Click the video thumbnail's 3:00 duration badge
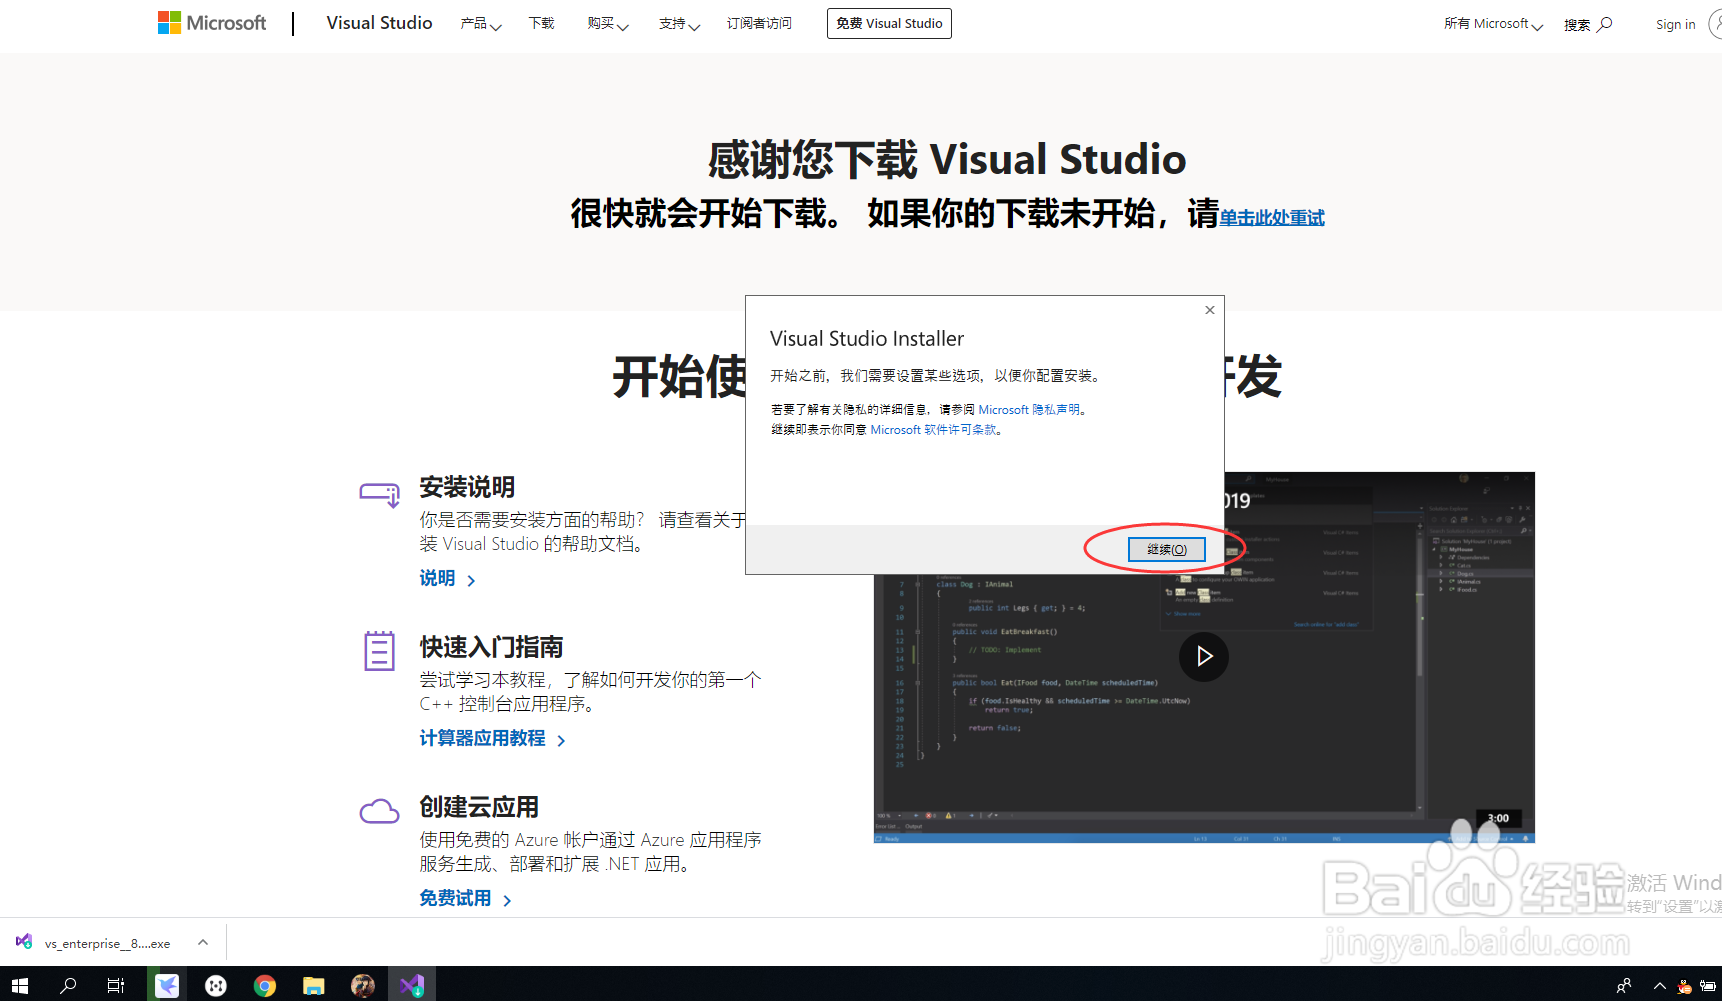The width and height of the screenshot is (1722, 1001). tap(1498, 818)
